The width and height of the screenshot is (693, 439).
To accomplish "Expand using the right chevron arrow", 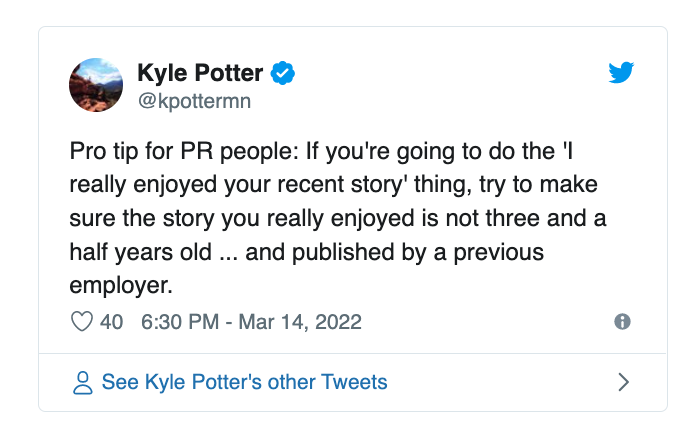I will pos(622,382).
